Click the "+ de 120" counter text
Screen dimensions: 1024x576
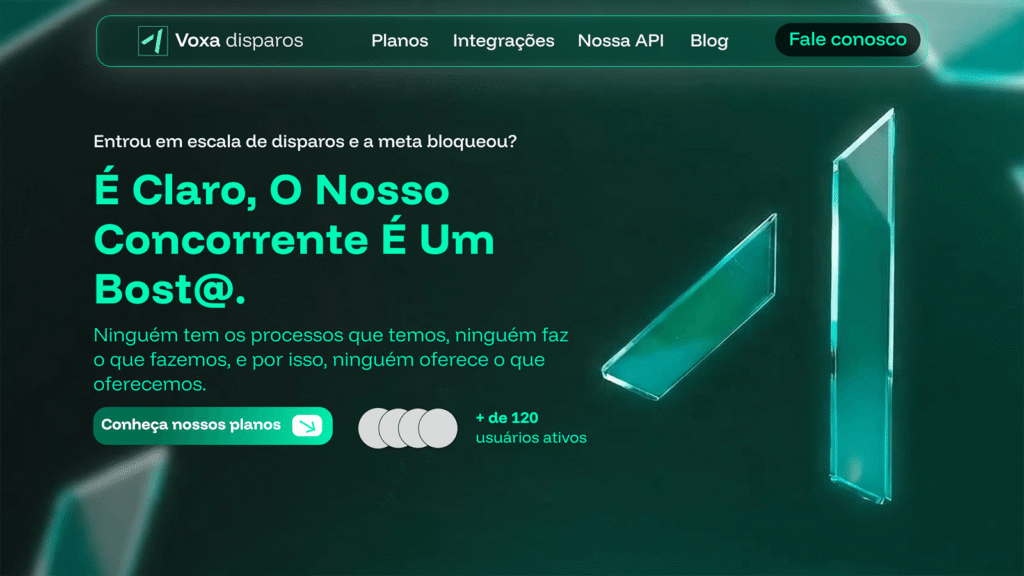click(507, 418)
